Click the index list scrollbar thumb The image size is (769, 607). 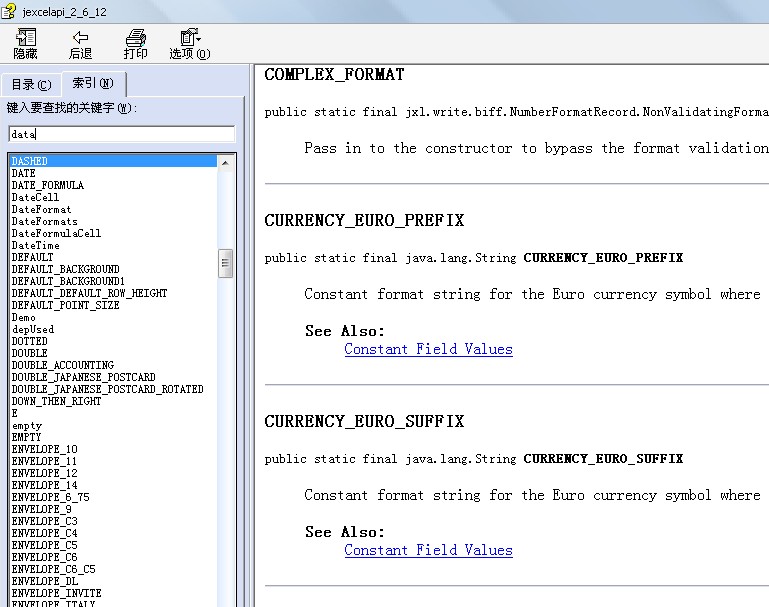coord(225,263)
